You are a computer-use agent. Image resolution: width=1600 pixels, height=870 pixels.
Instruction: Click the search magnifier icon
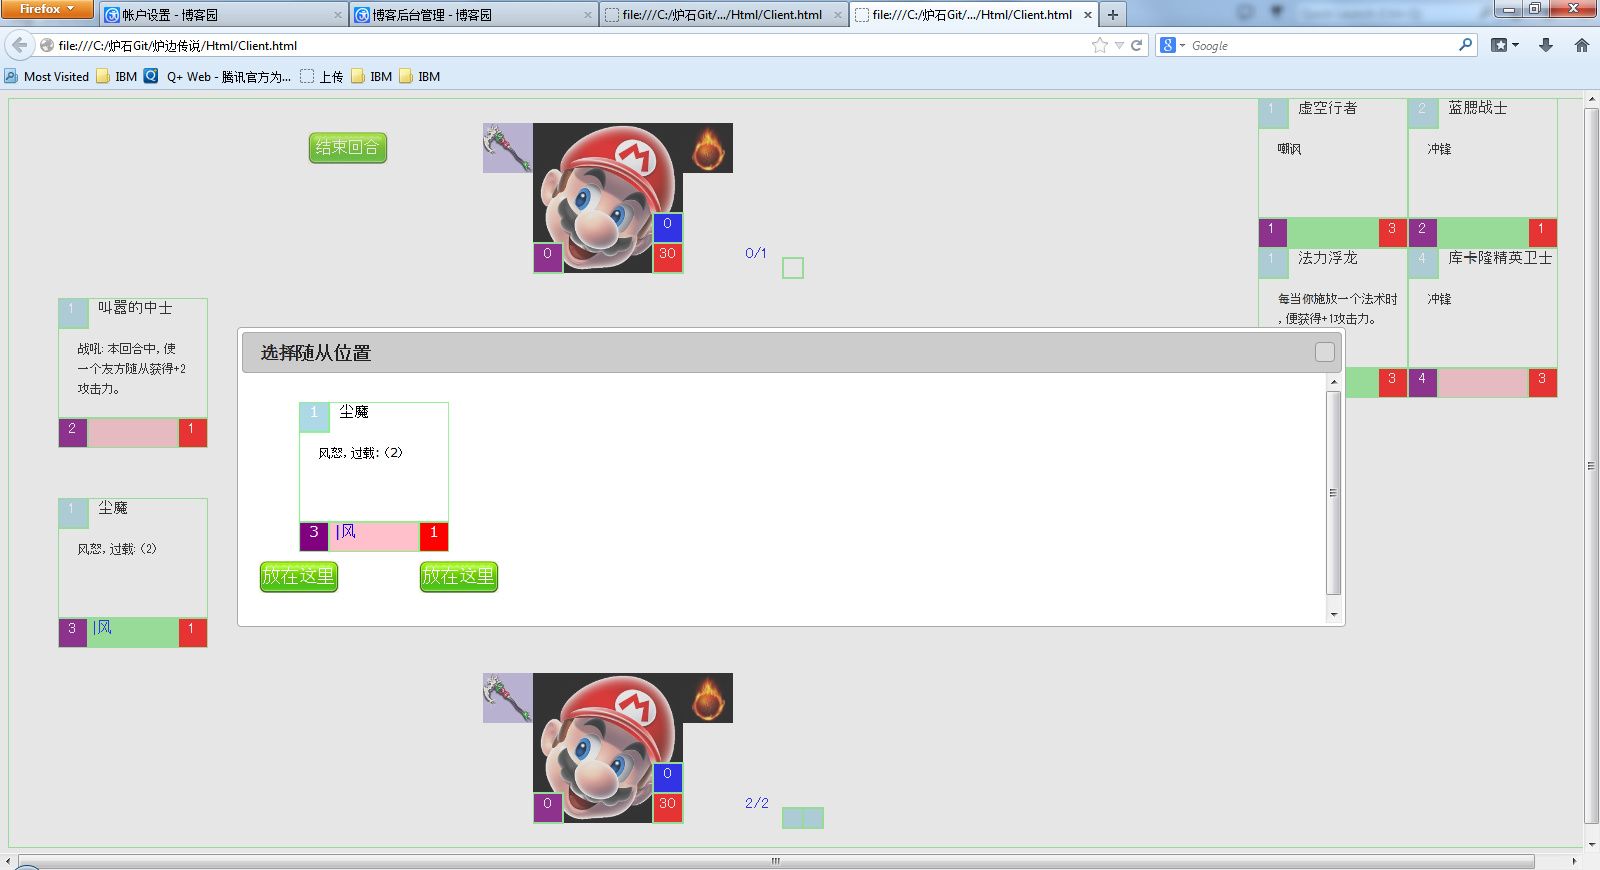(x=1465, y=45)
